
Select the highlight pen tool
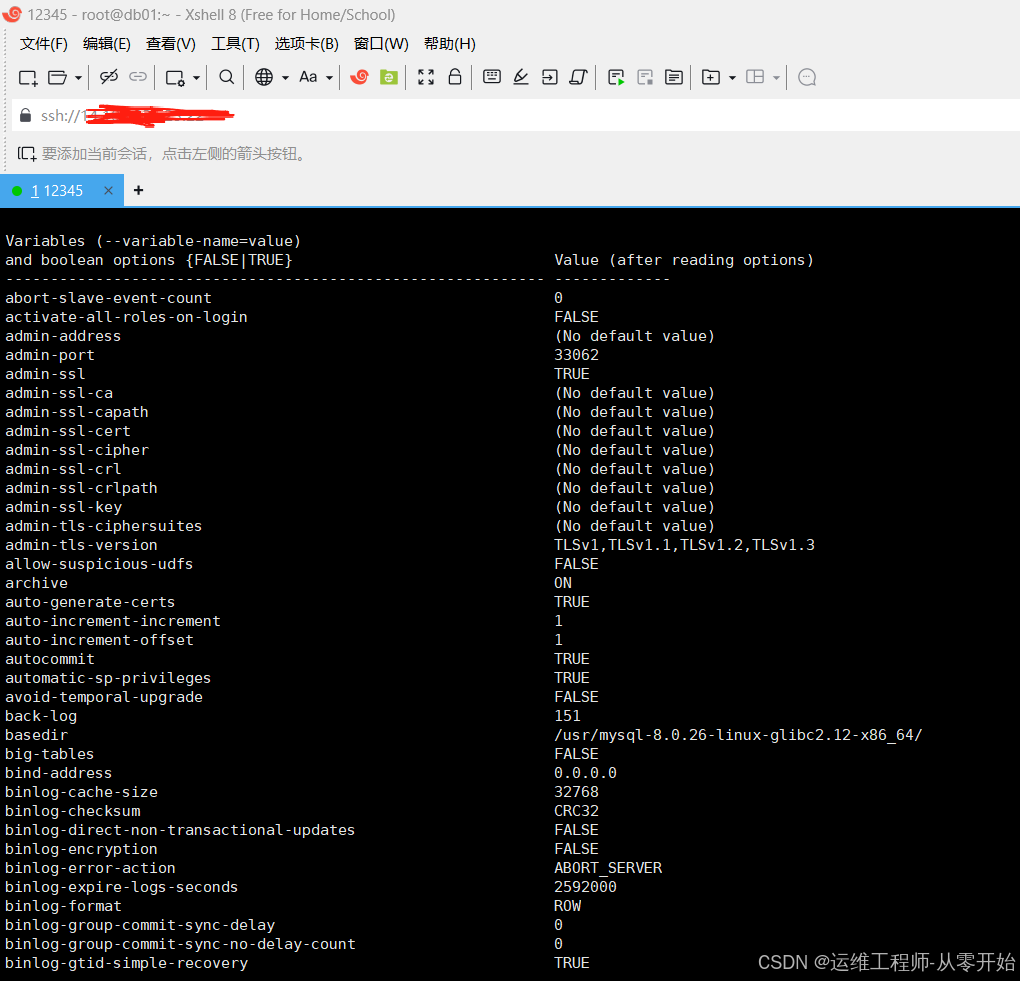[x=520, y=77]
